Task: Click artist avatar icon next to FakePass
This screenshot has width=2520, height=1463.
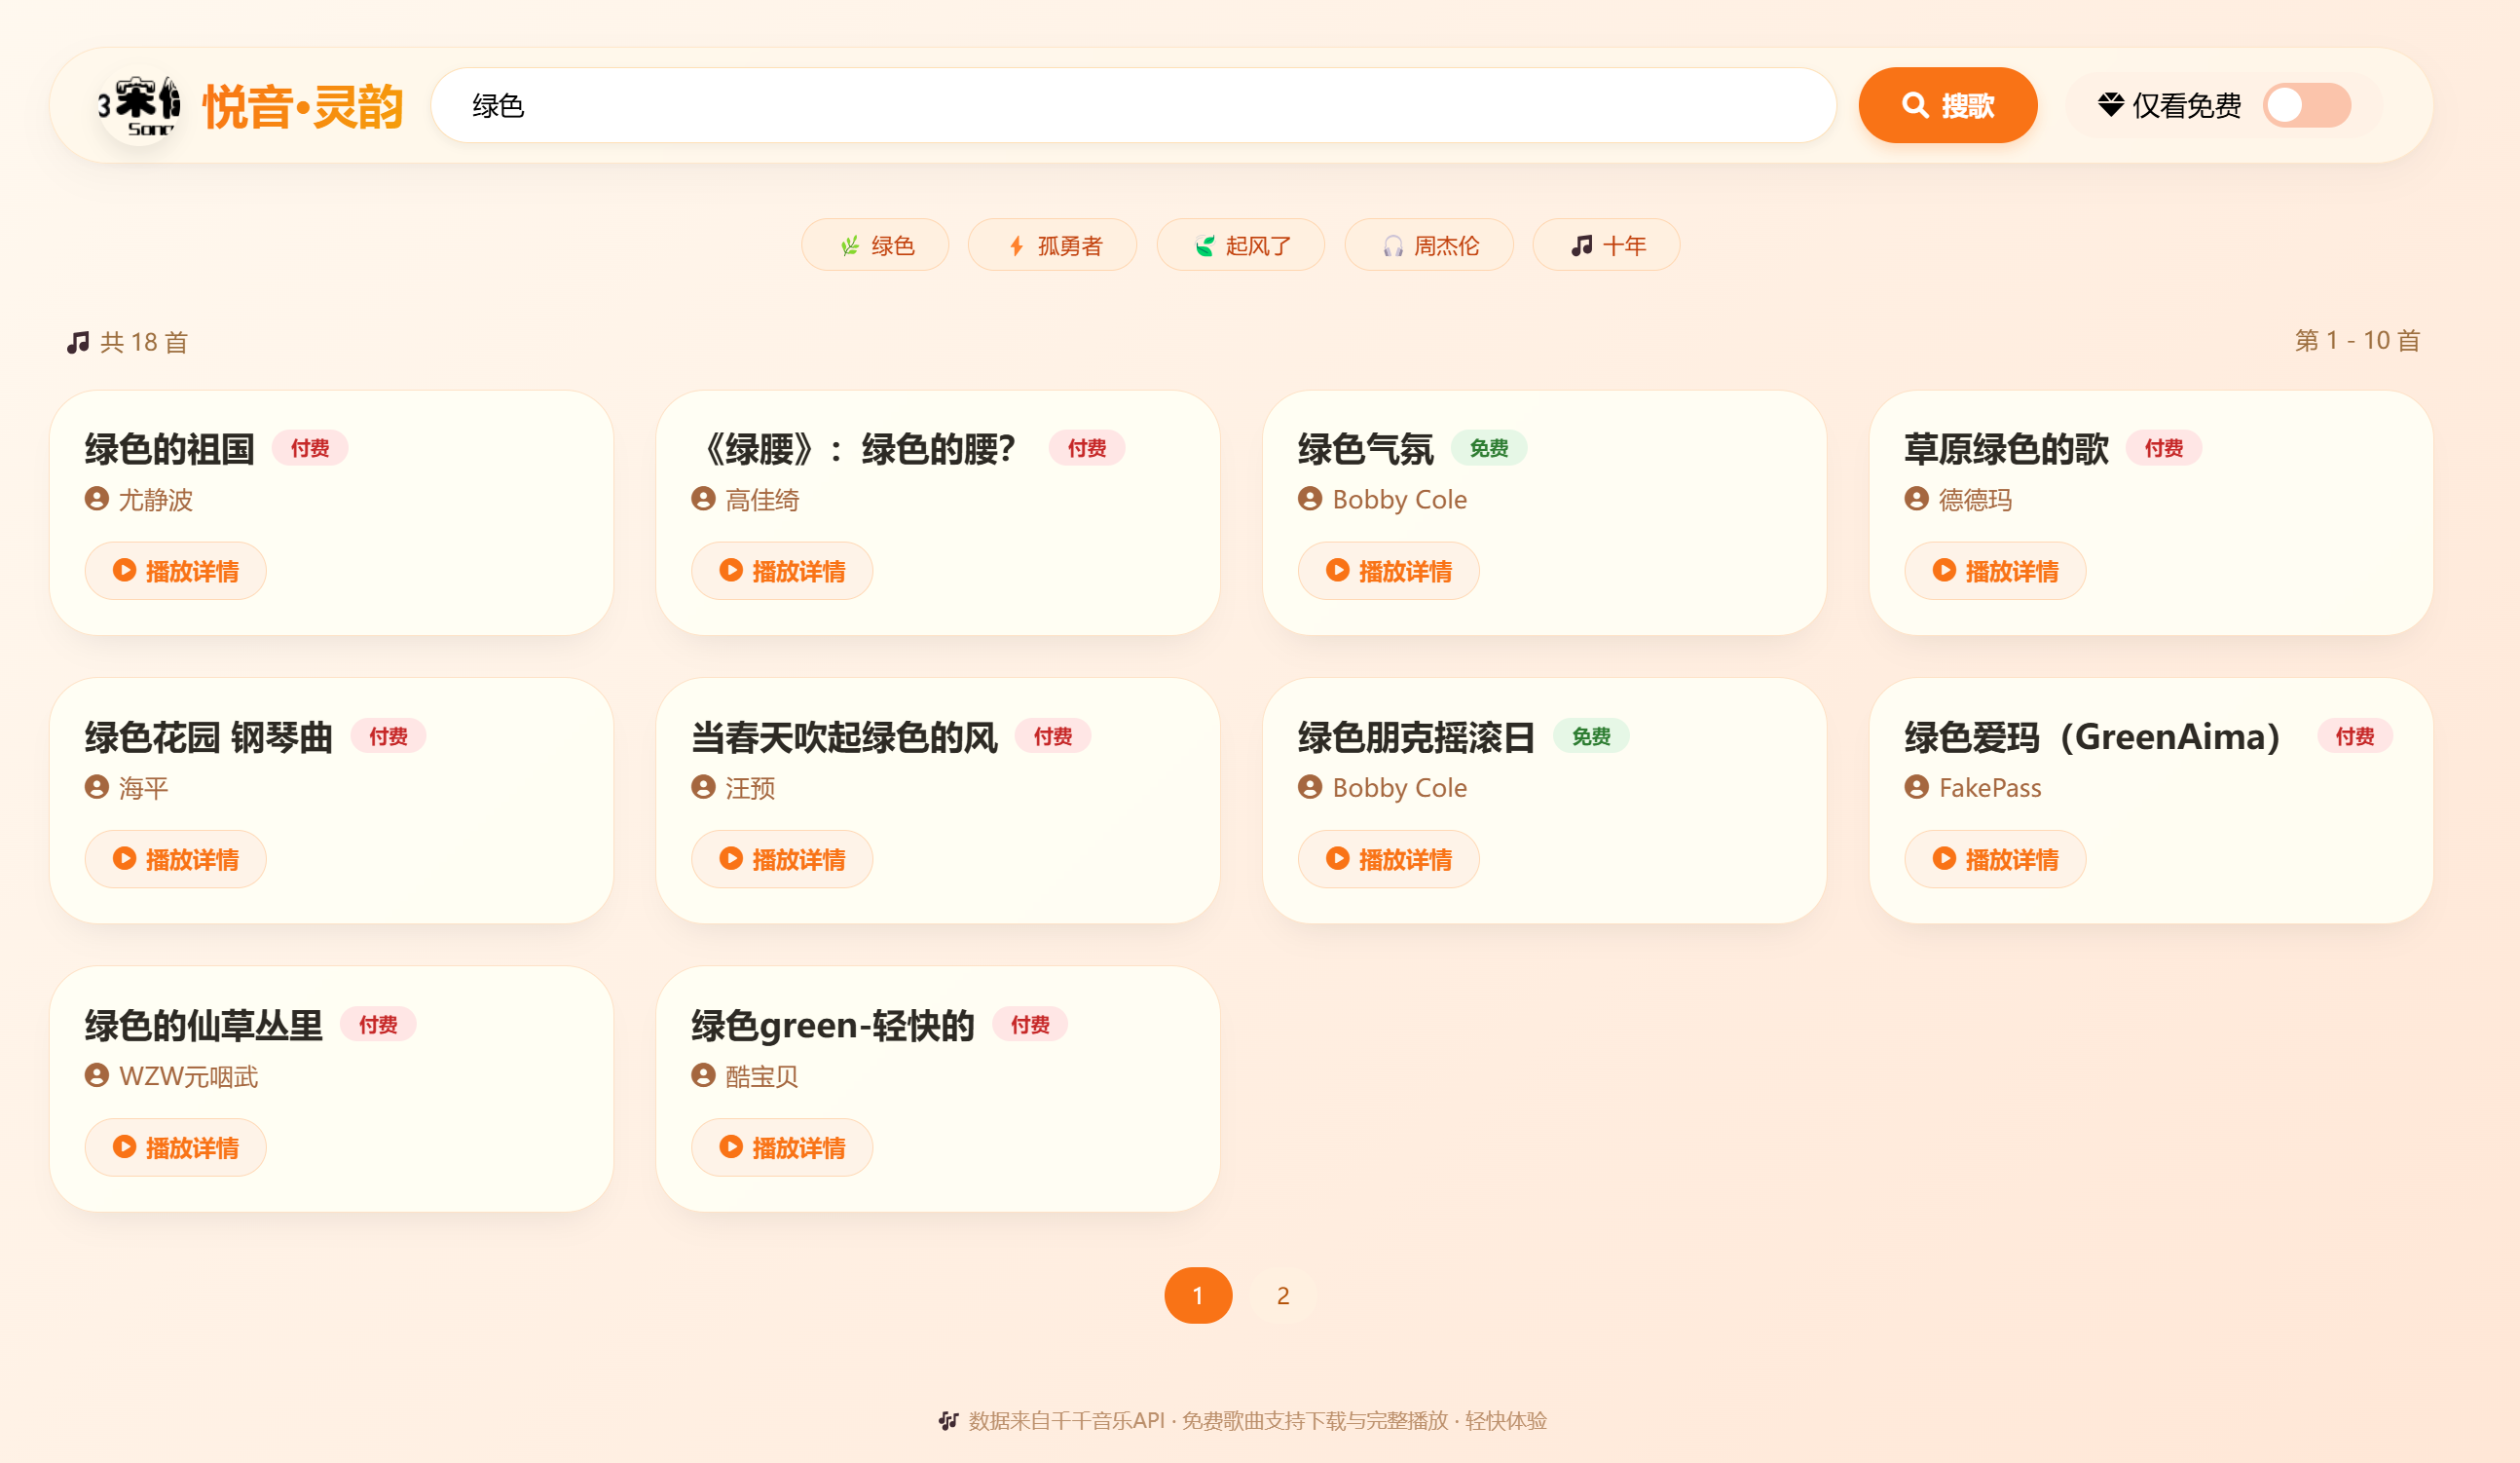Action: 1916,787
